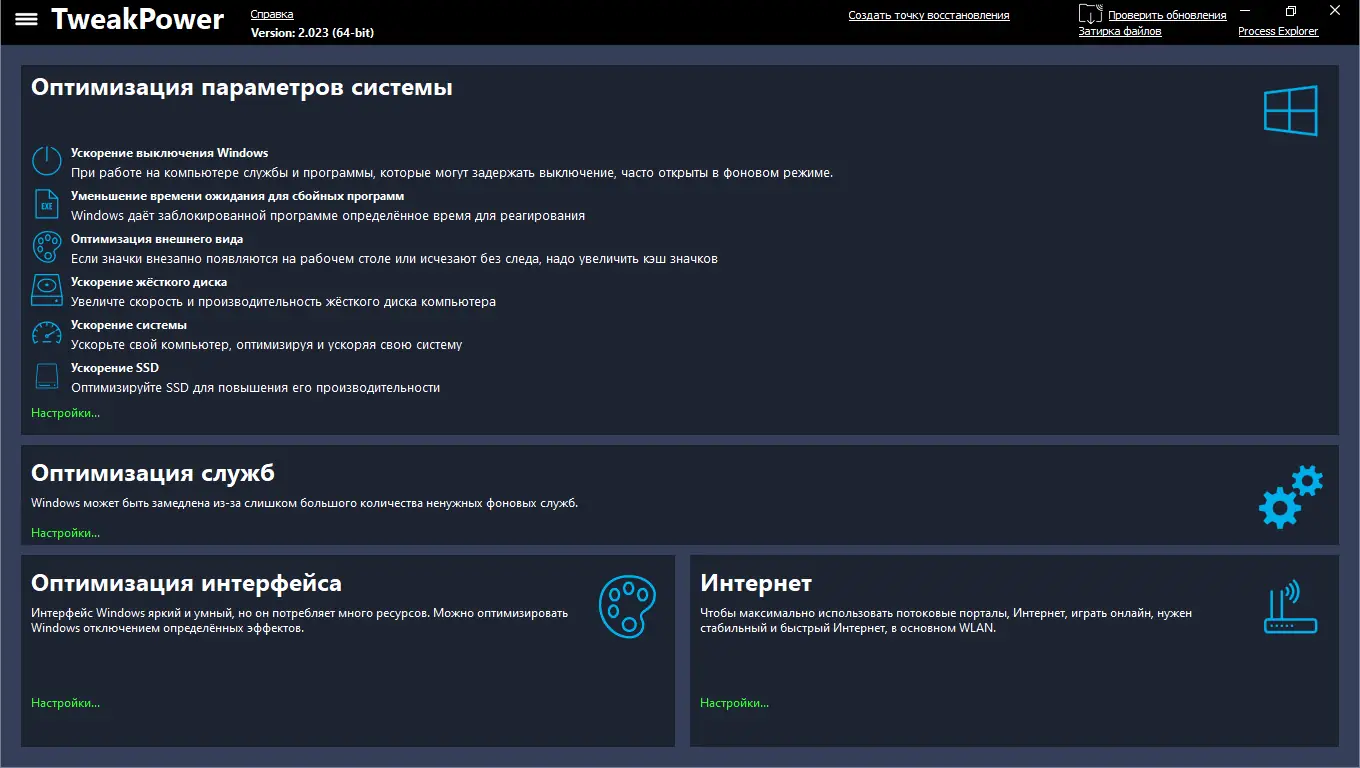1360x768 pixels.
Task: Click the small palette appearance optimization icon
Action: pos(47,247)
